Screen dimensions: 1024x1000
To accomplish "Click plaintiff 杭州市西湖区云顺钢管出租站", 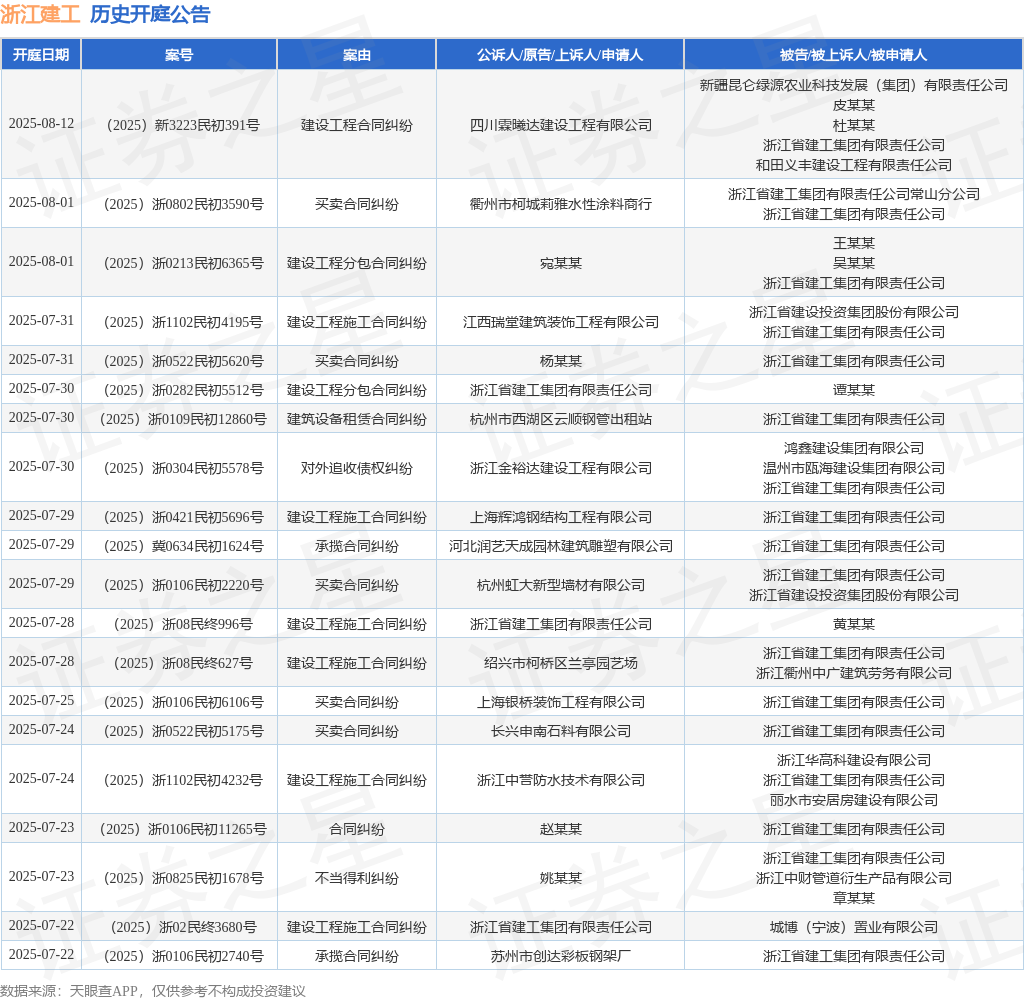I will (561, 419).
